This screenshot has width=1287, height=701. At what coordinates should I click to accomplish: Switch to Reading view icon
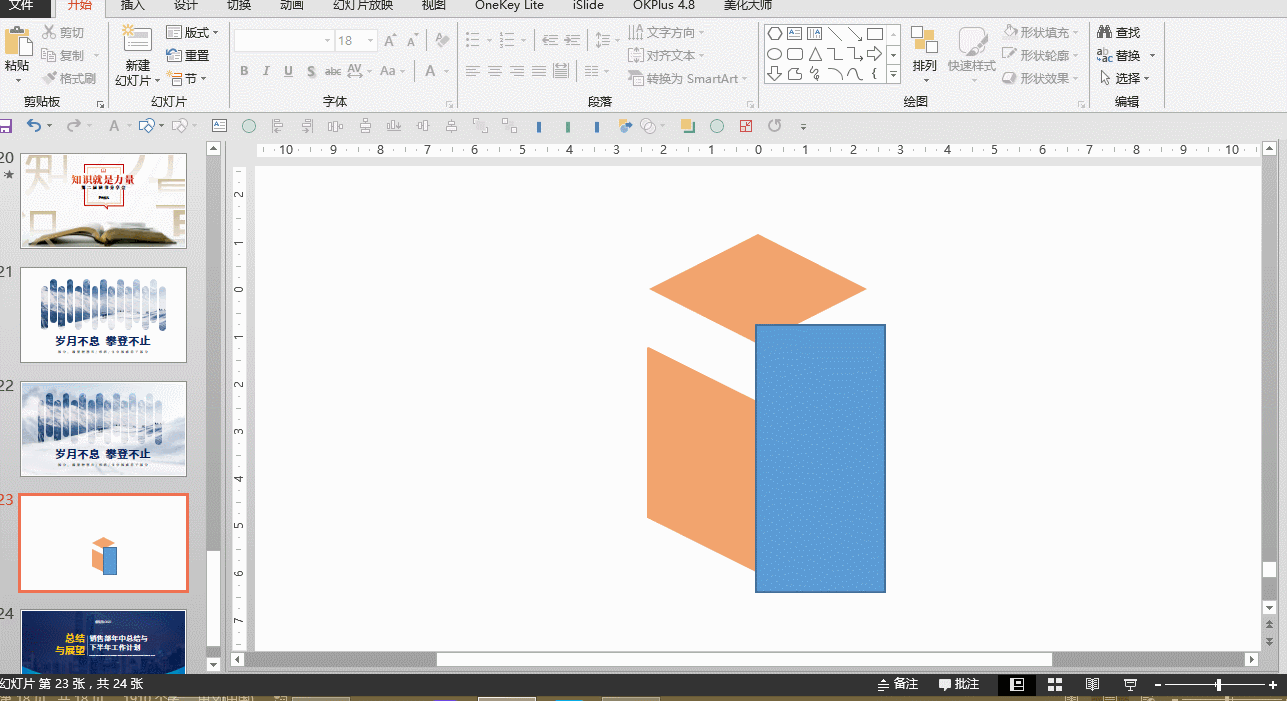(x=1092, y=684)
